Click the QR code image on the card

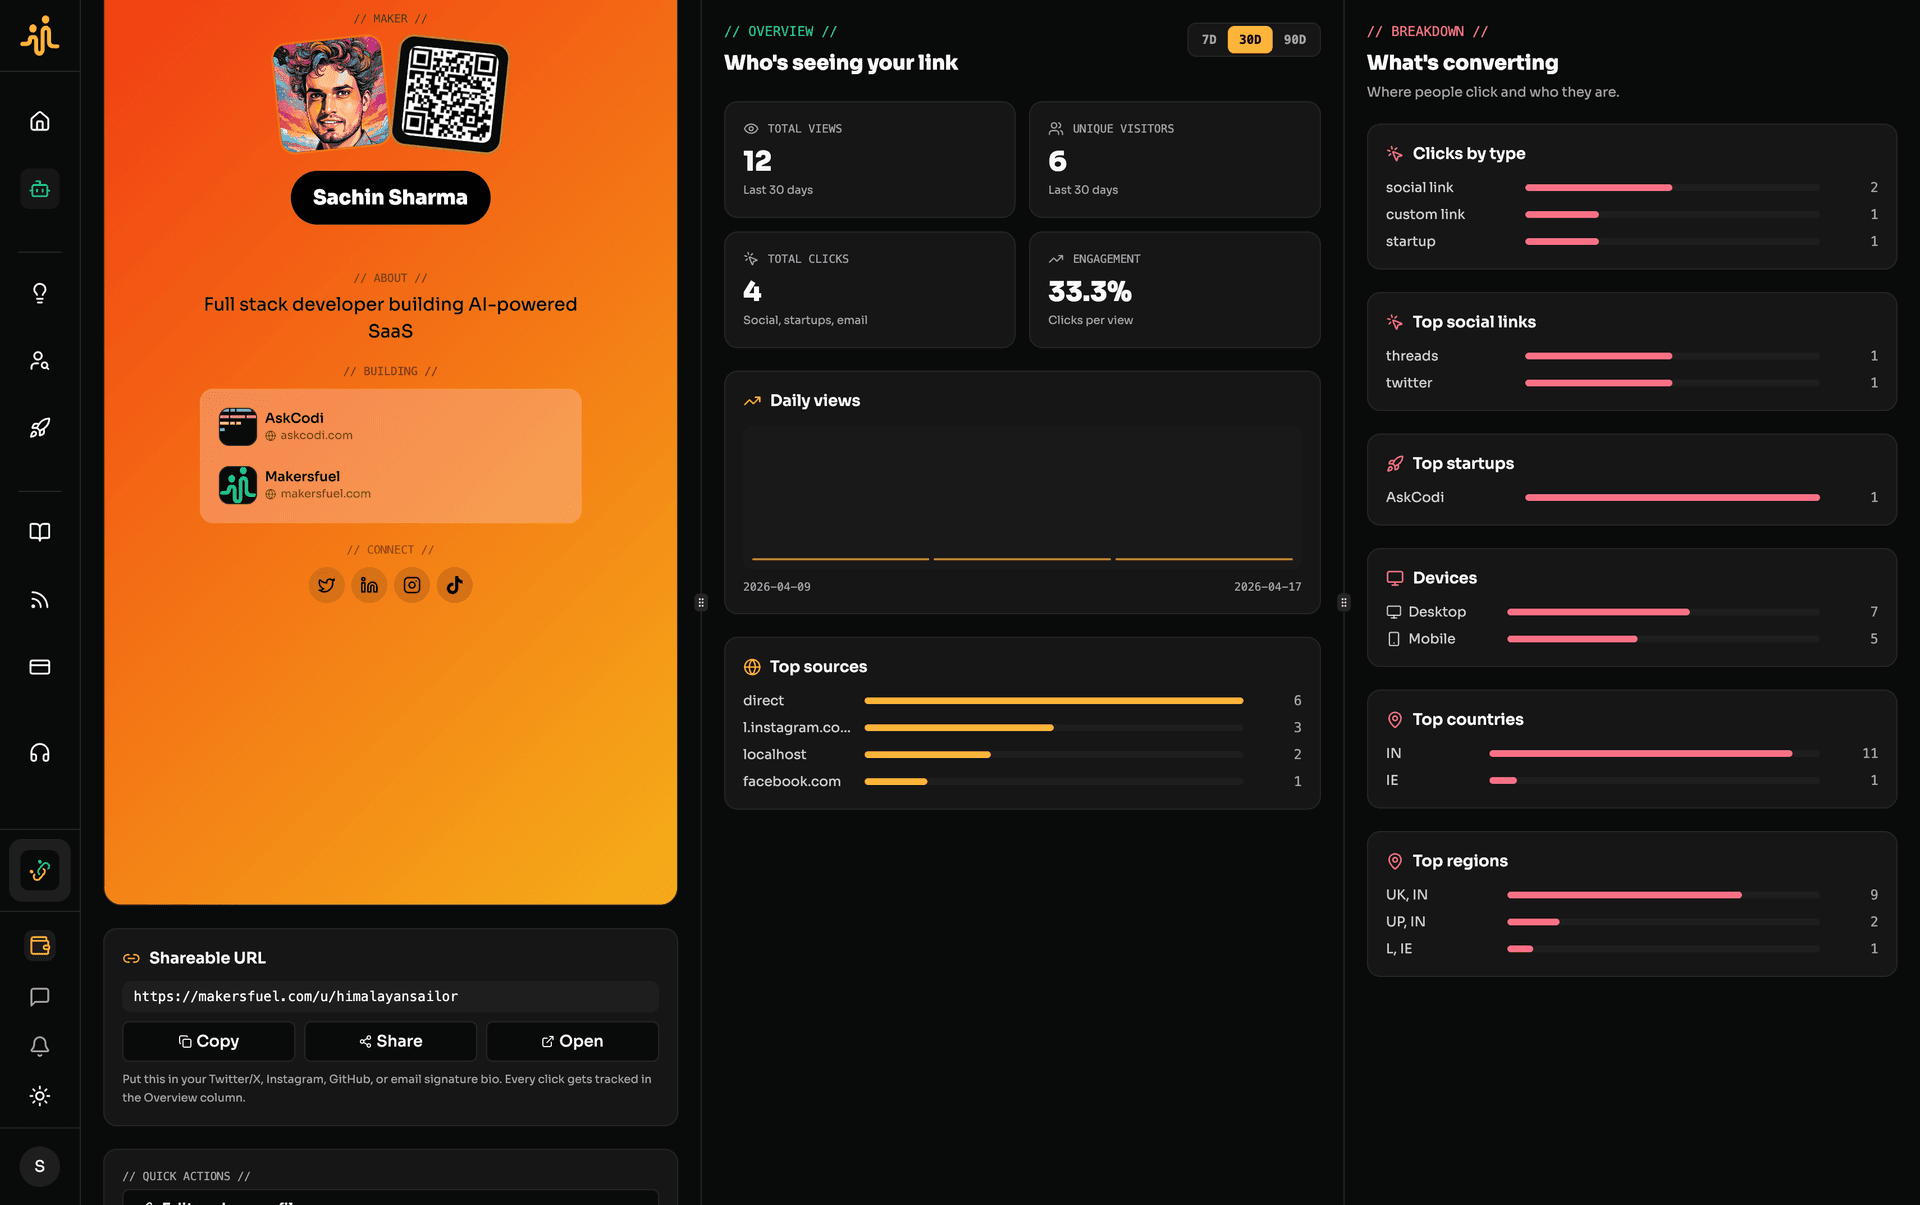coord(450,94)
